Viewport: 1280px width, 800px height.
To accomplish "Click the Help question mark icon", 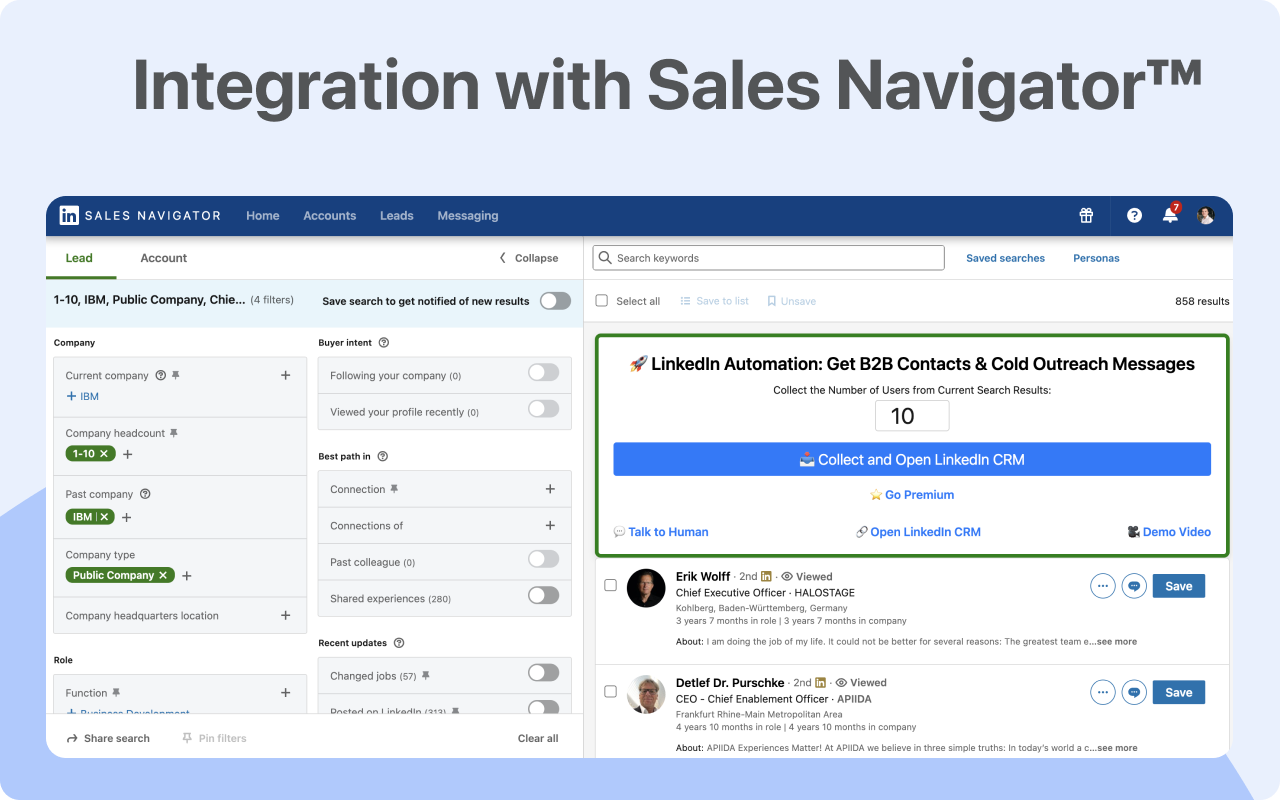I will pos(1133,215).
